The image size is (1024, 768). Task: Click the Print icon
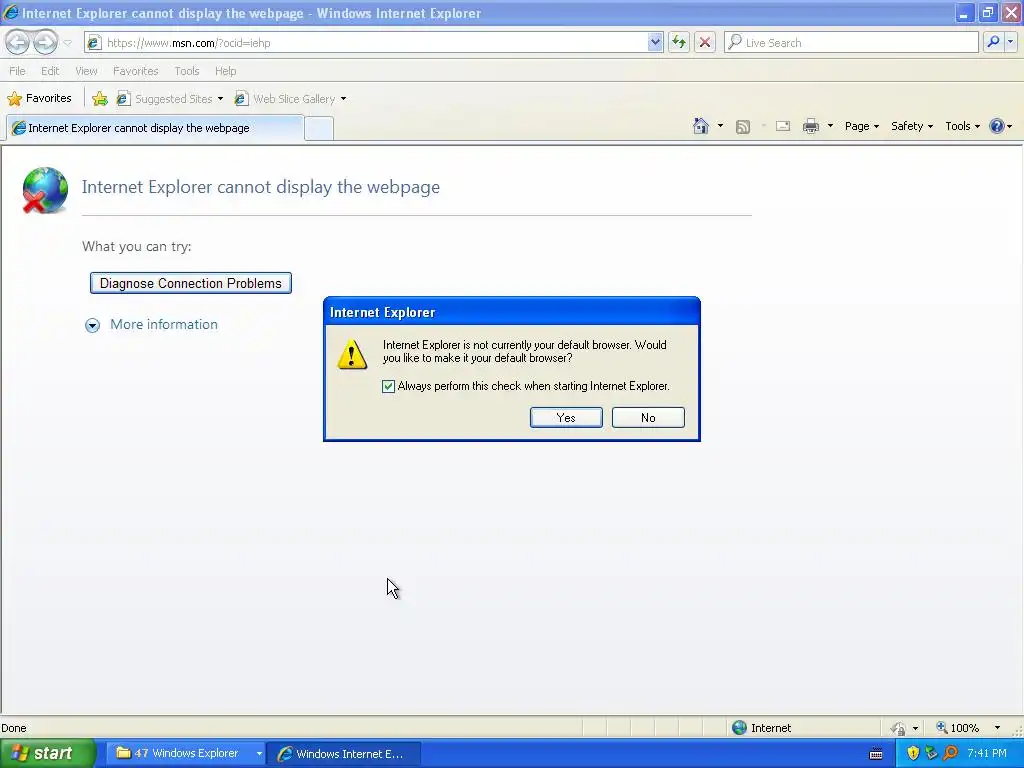tap(810, 126)
